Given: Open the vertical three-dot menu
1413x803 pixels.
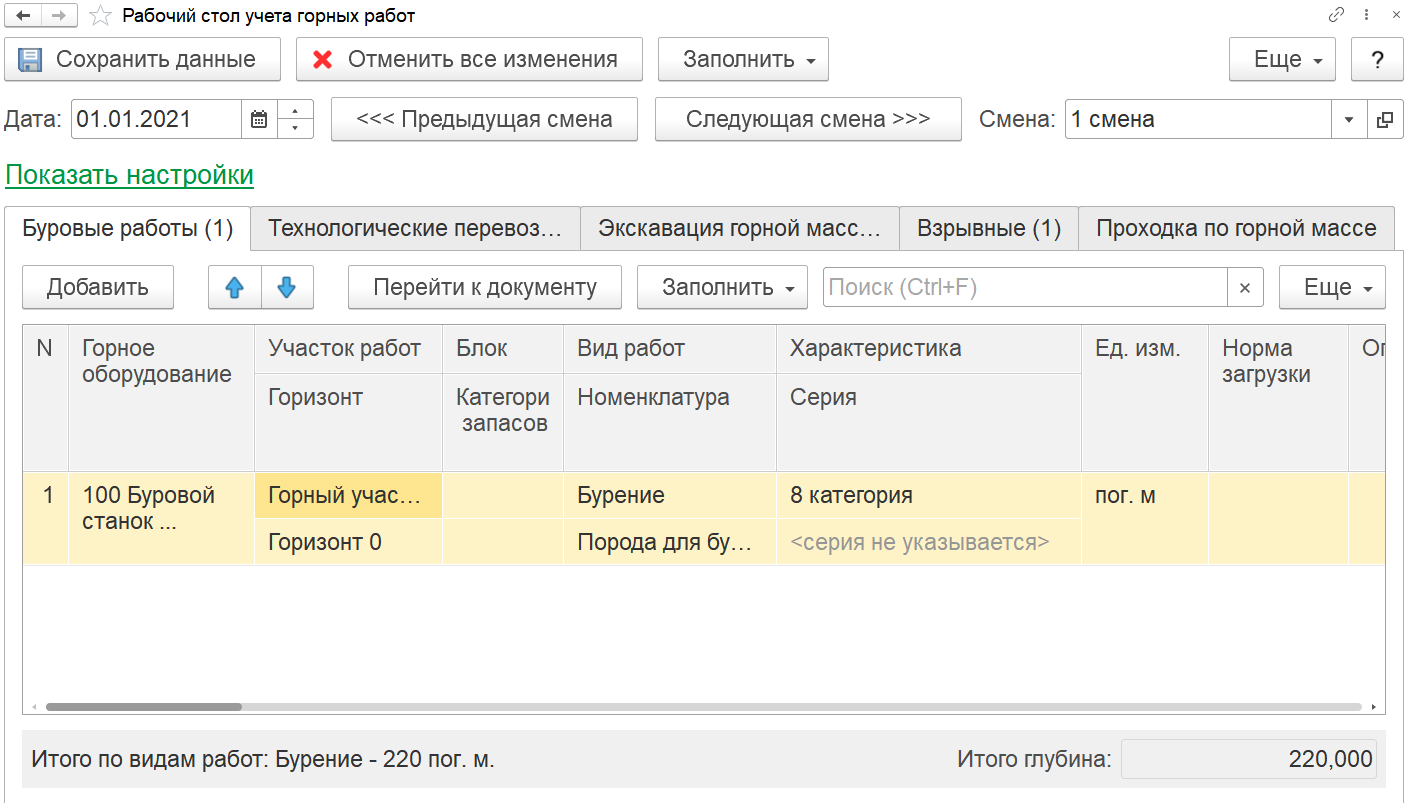Looking at the screenshot, I should 1366,16.
